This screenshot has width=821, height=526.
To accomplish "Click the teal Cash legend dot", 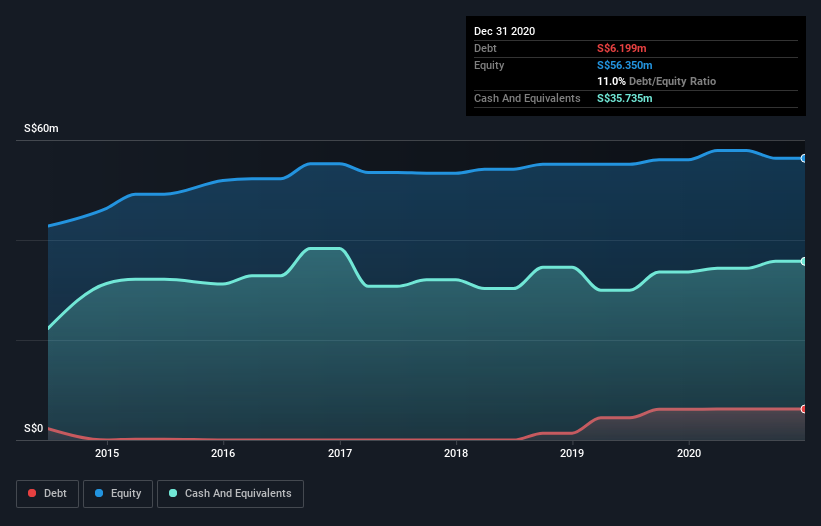I will tap(174, 493).
